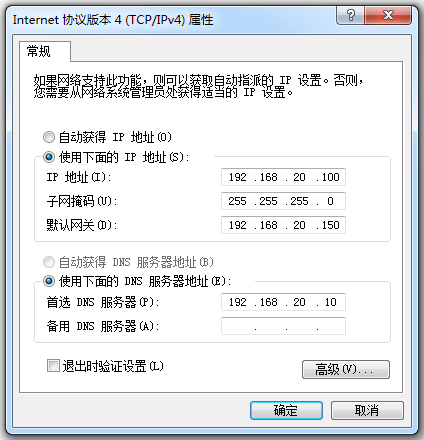Click the 默认网关 input field
Image resolution: width=424 pixels, height=440 pixels.
(283, 225)
